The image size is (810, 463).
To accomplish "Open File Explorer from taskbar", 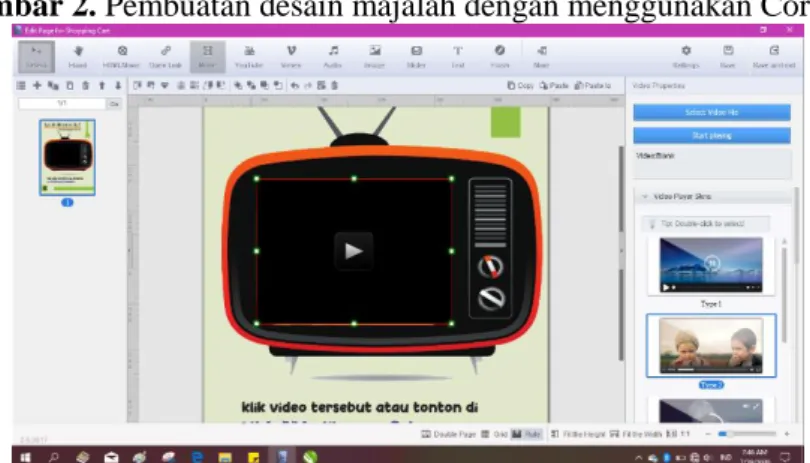I will coord(225,457).
